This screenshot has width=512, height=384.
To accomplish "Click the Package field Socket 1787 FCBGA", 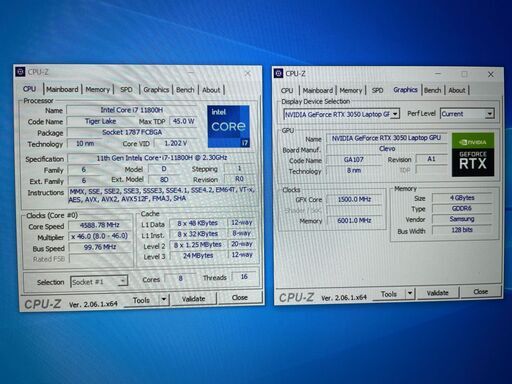I will [132, 132].
